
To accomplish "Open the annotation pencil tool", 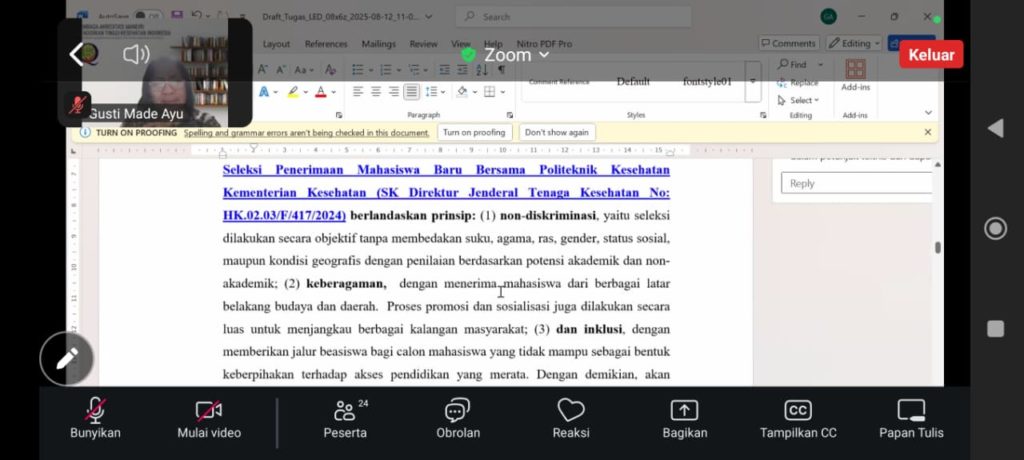I will click(67, 358).
